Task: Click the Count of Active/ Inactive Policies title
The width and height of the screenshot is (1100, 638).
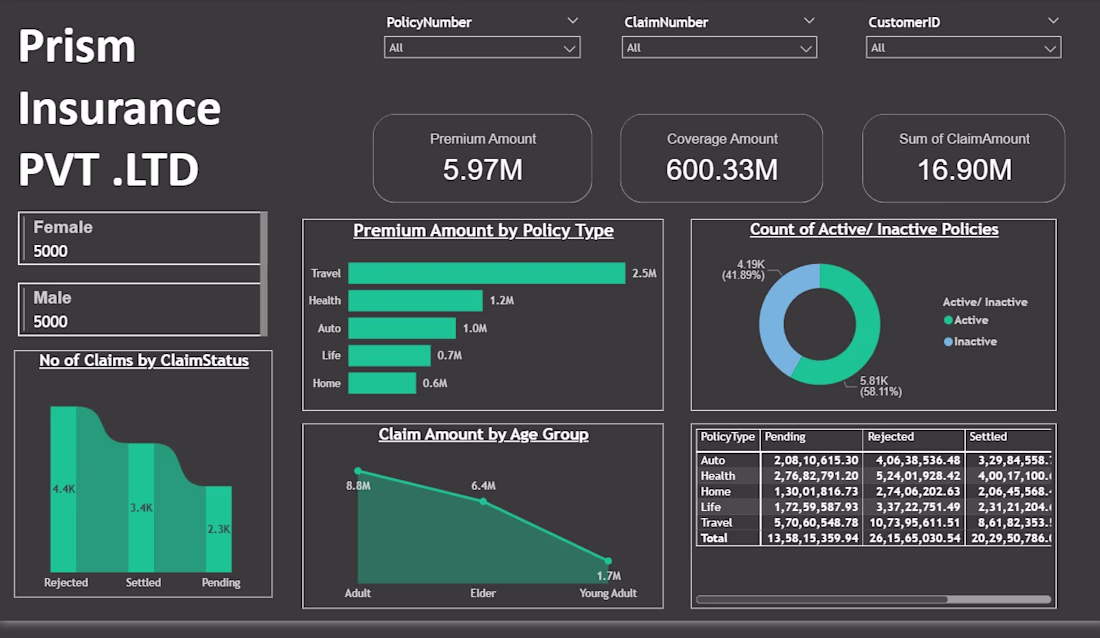Action: [x=874, y=229]
